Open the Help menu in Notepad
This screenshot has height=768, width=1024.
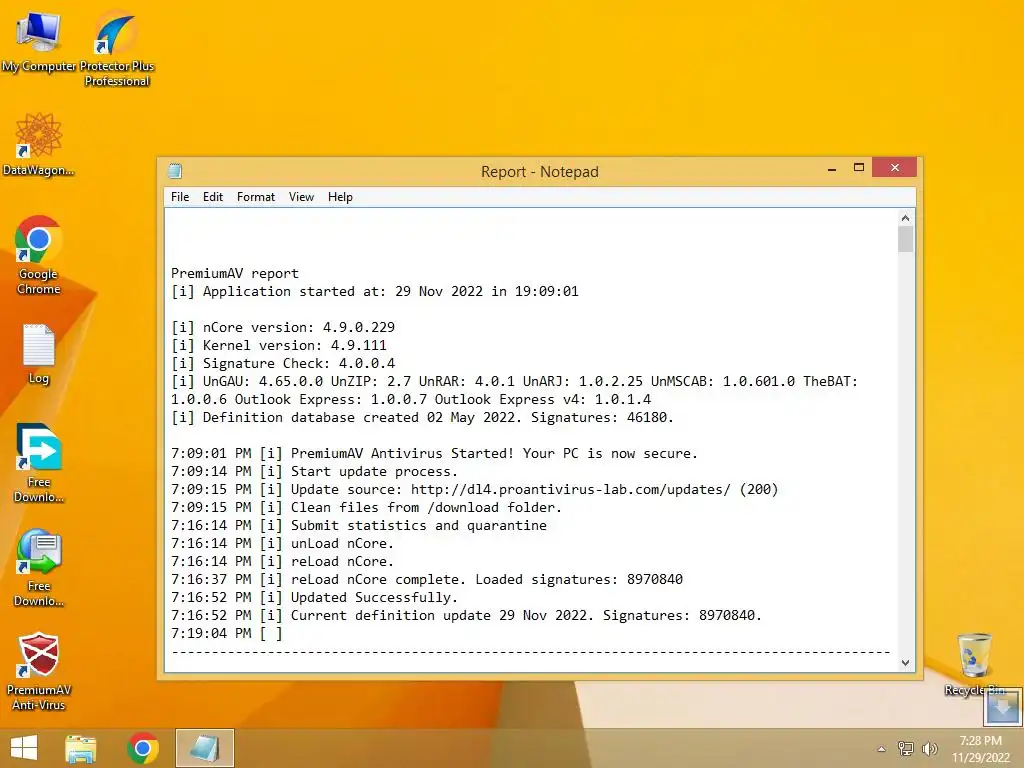(x=340, y=197)
